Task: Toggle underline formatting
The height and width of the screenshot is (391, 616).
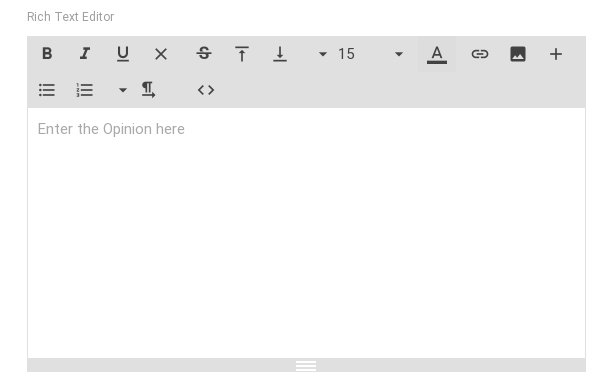Action: pos(123,54)
